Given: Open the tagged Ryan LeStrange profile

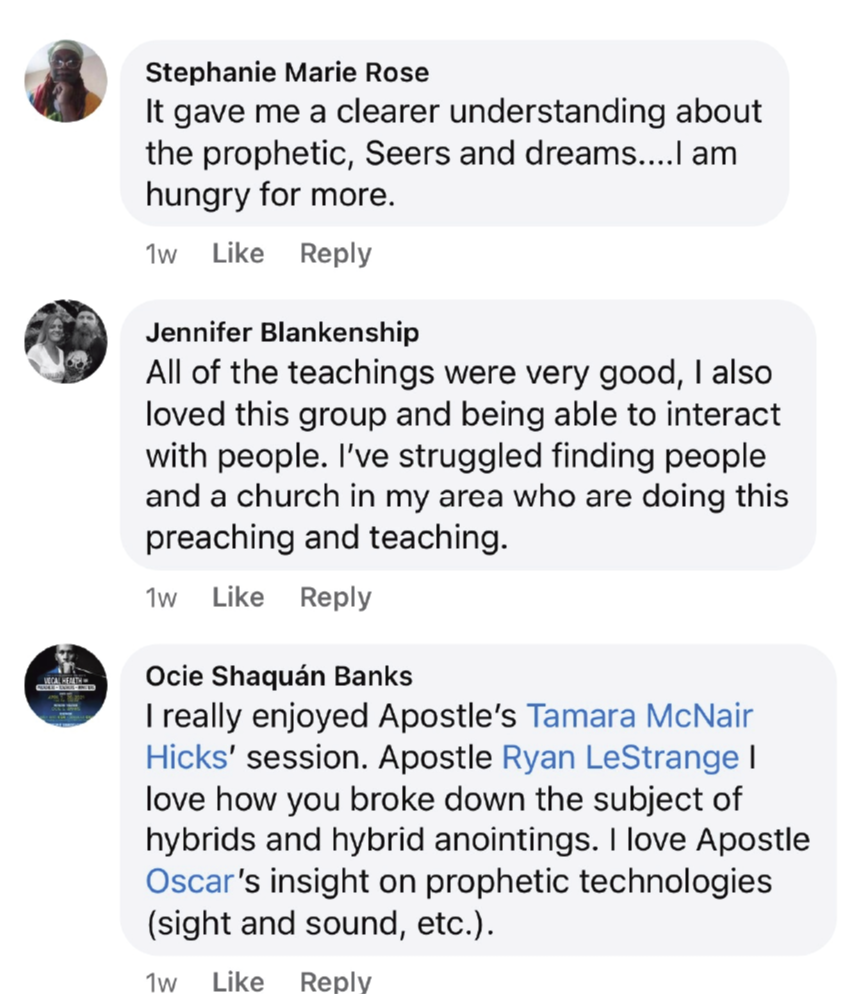Looking at the screenshot, I should coord(620,757).
